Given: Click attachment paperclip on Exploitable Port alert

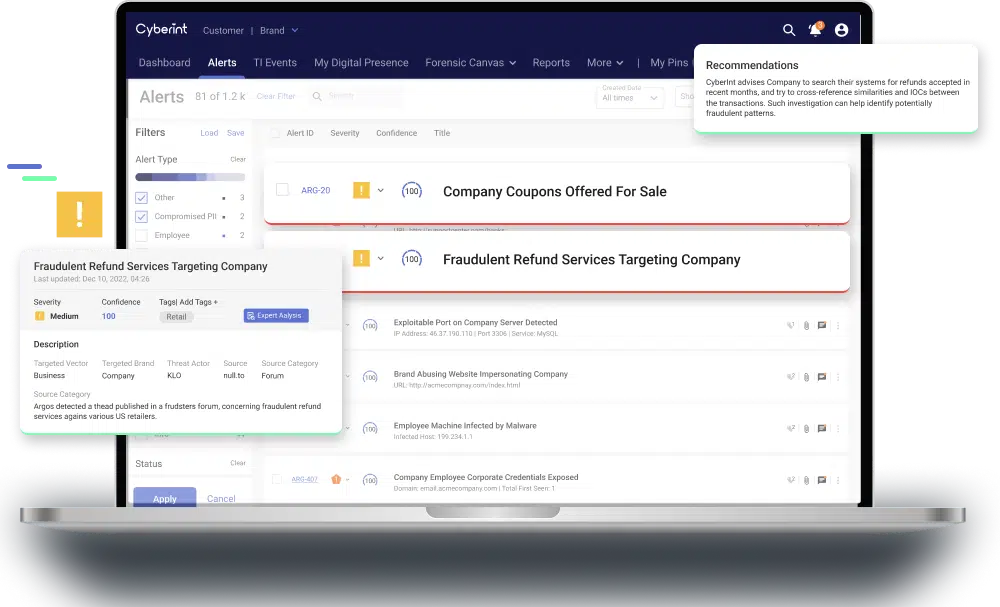Looking at the screenshot, I should [806, 325].
